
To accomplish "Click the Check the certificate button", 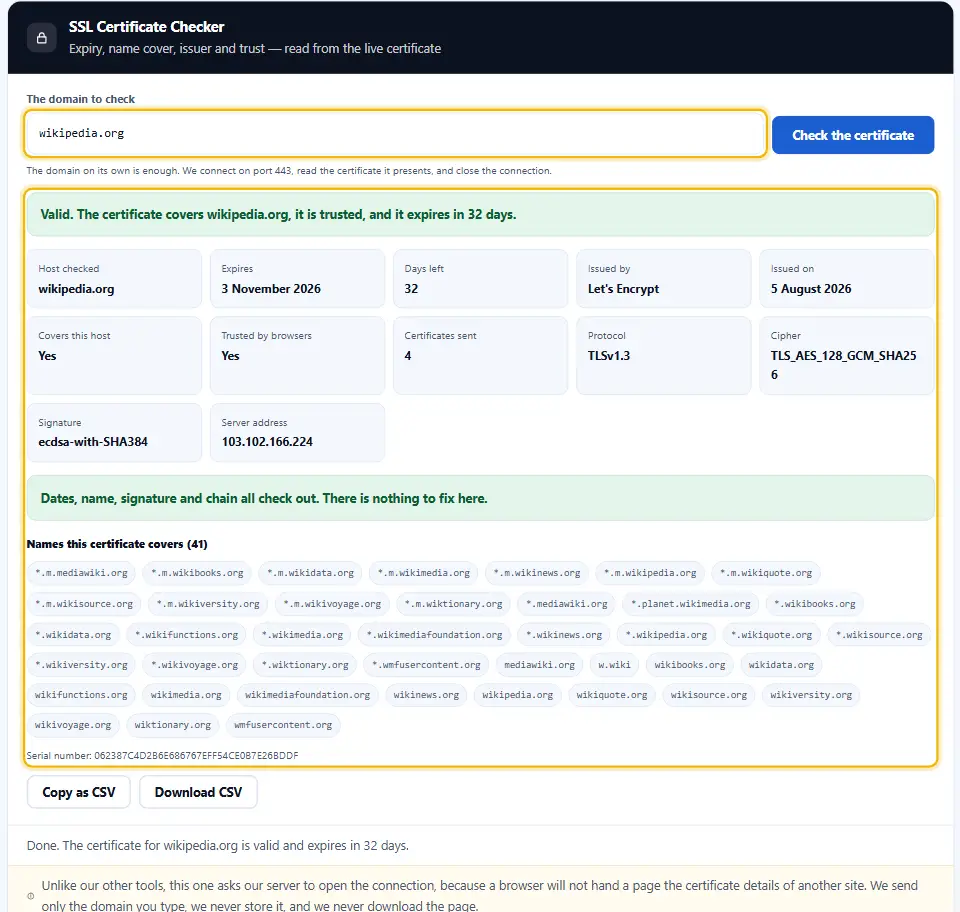I will pos(853,135).
